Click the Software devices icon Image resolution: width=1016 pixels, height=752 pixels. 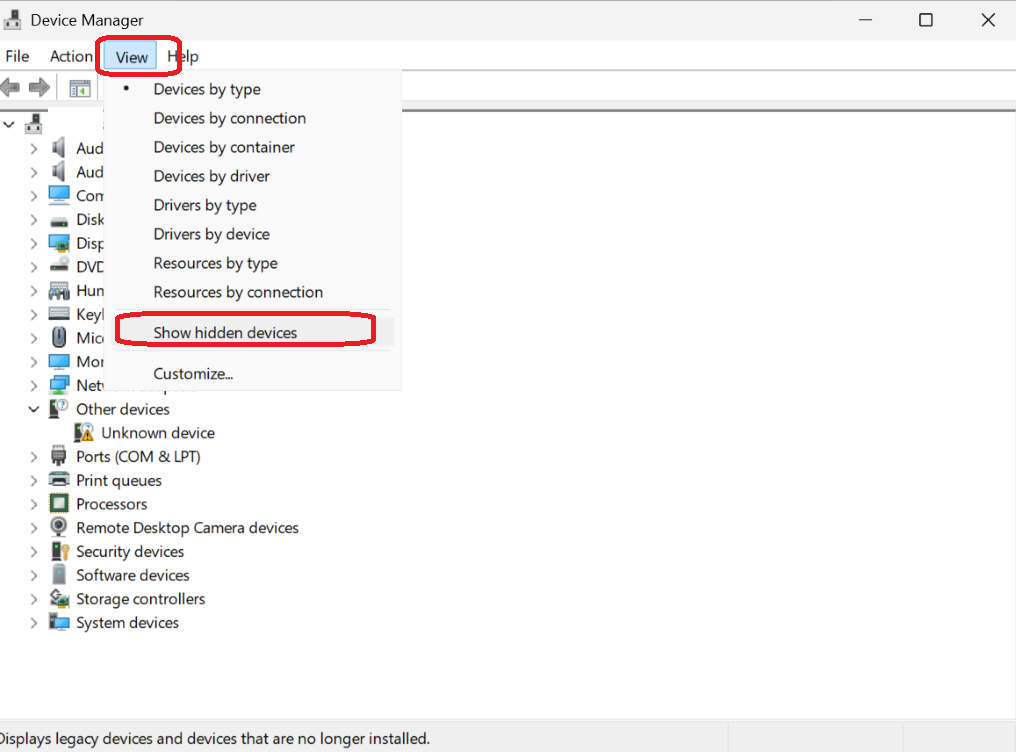(59, 575)
